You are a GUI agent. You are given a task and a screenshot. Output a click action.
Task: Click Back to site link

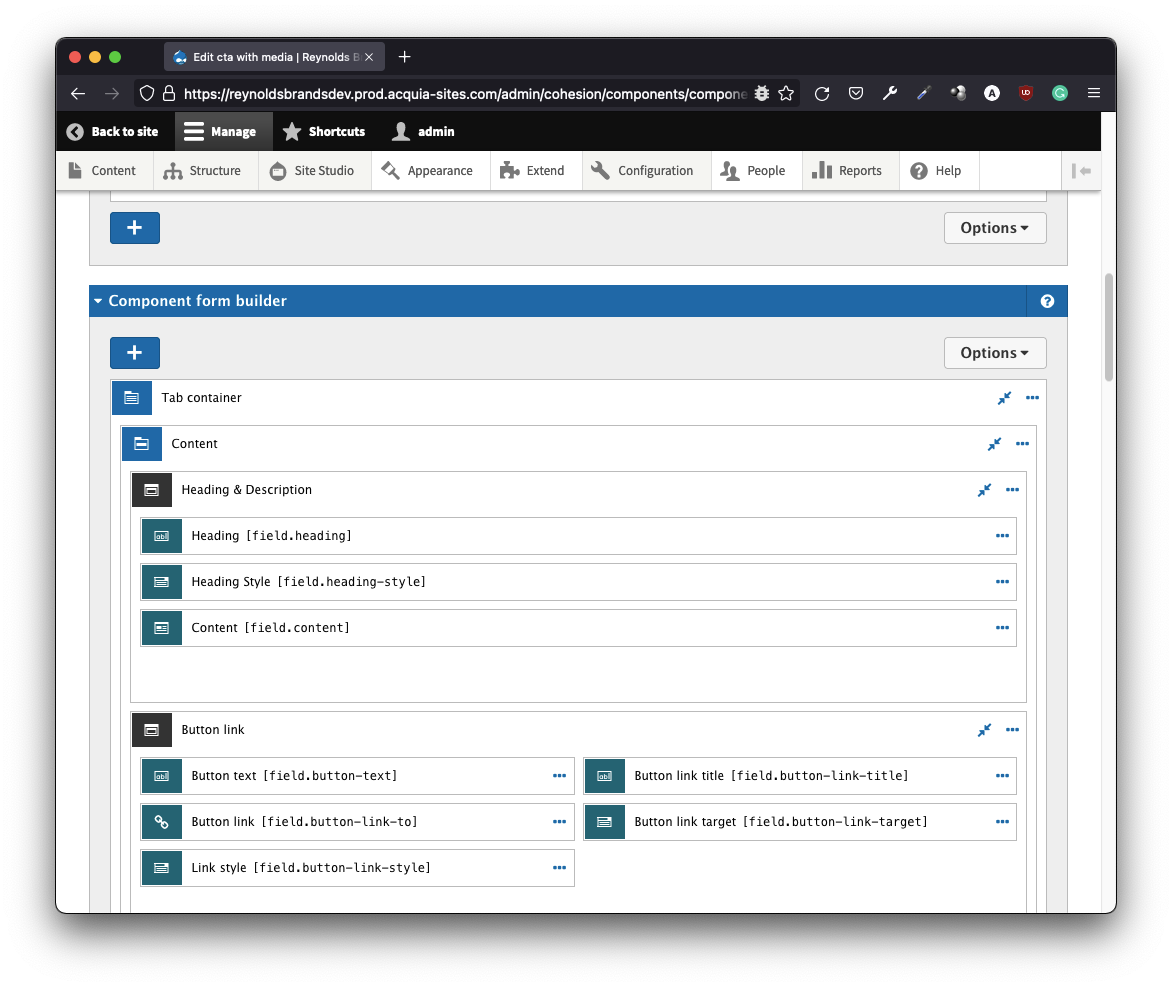(113, 132)
